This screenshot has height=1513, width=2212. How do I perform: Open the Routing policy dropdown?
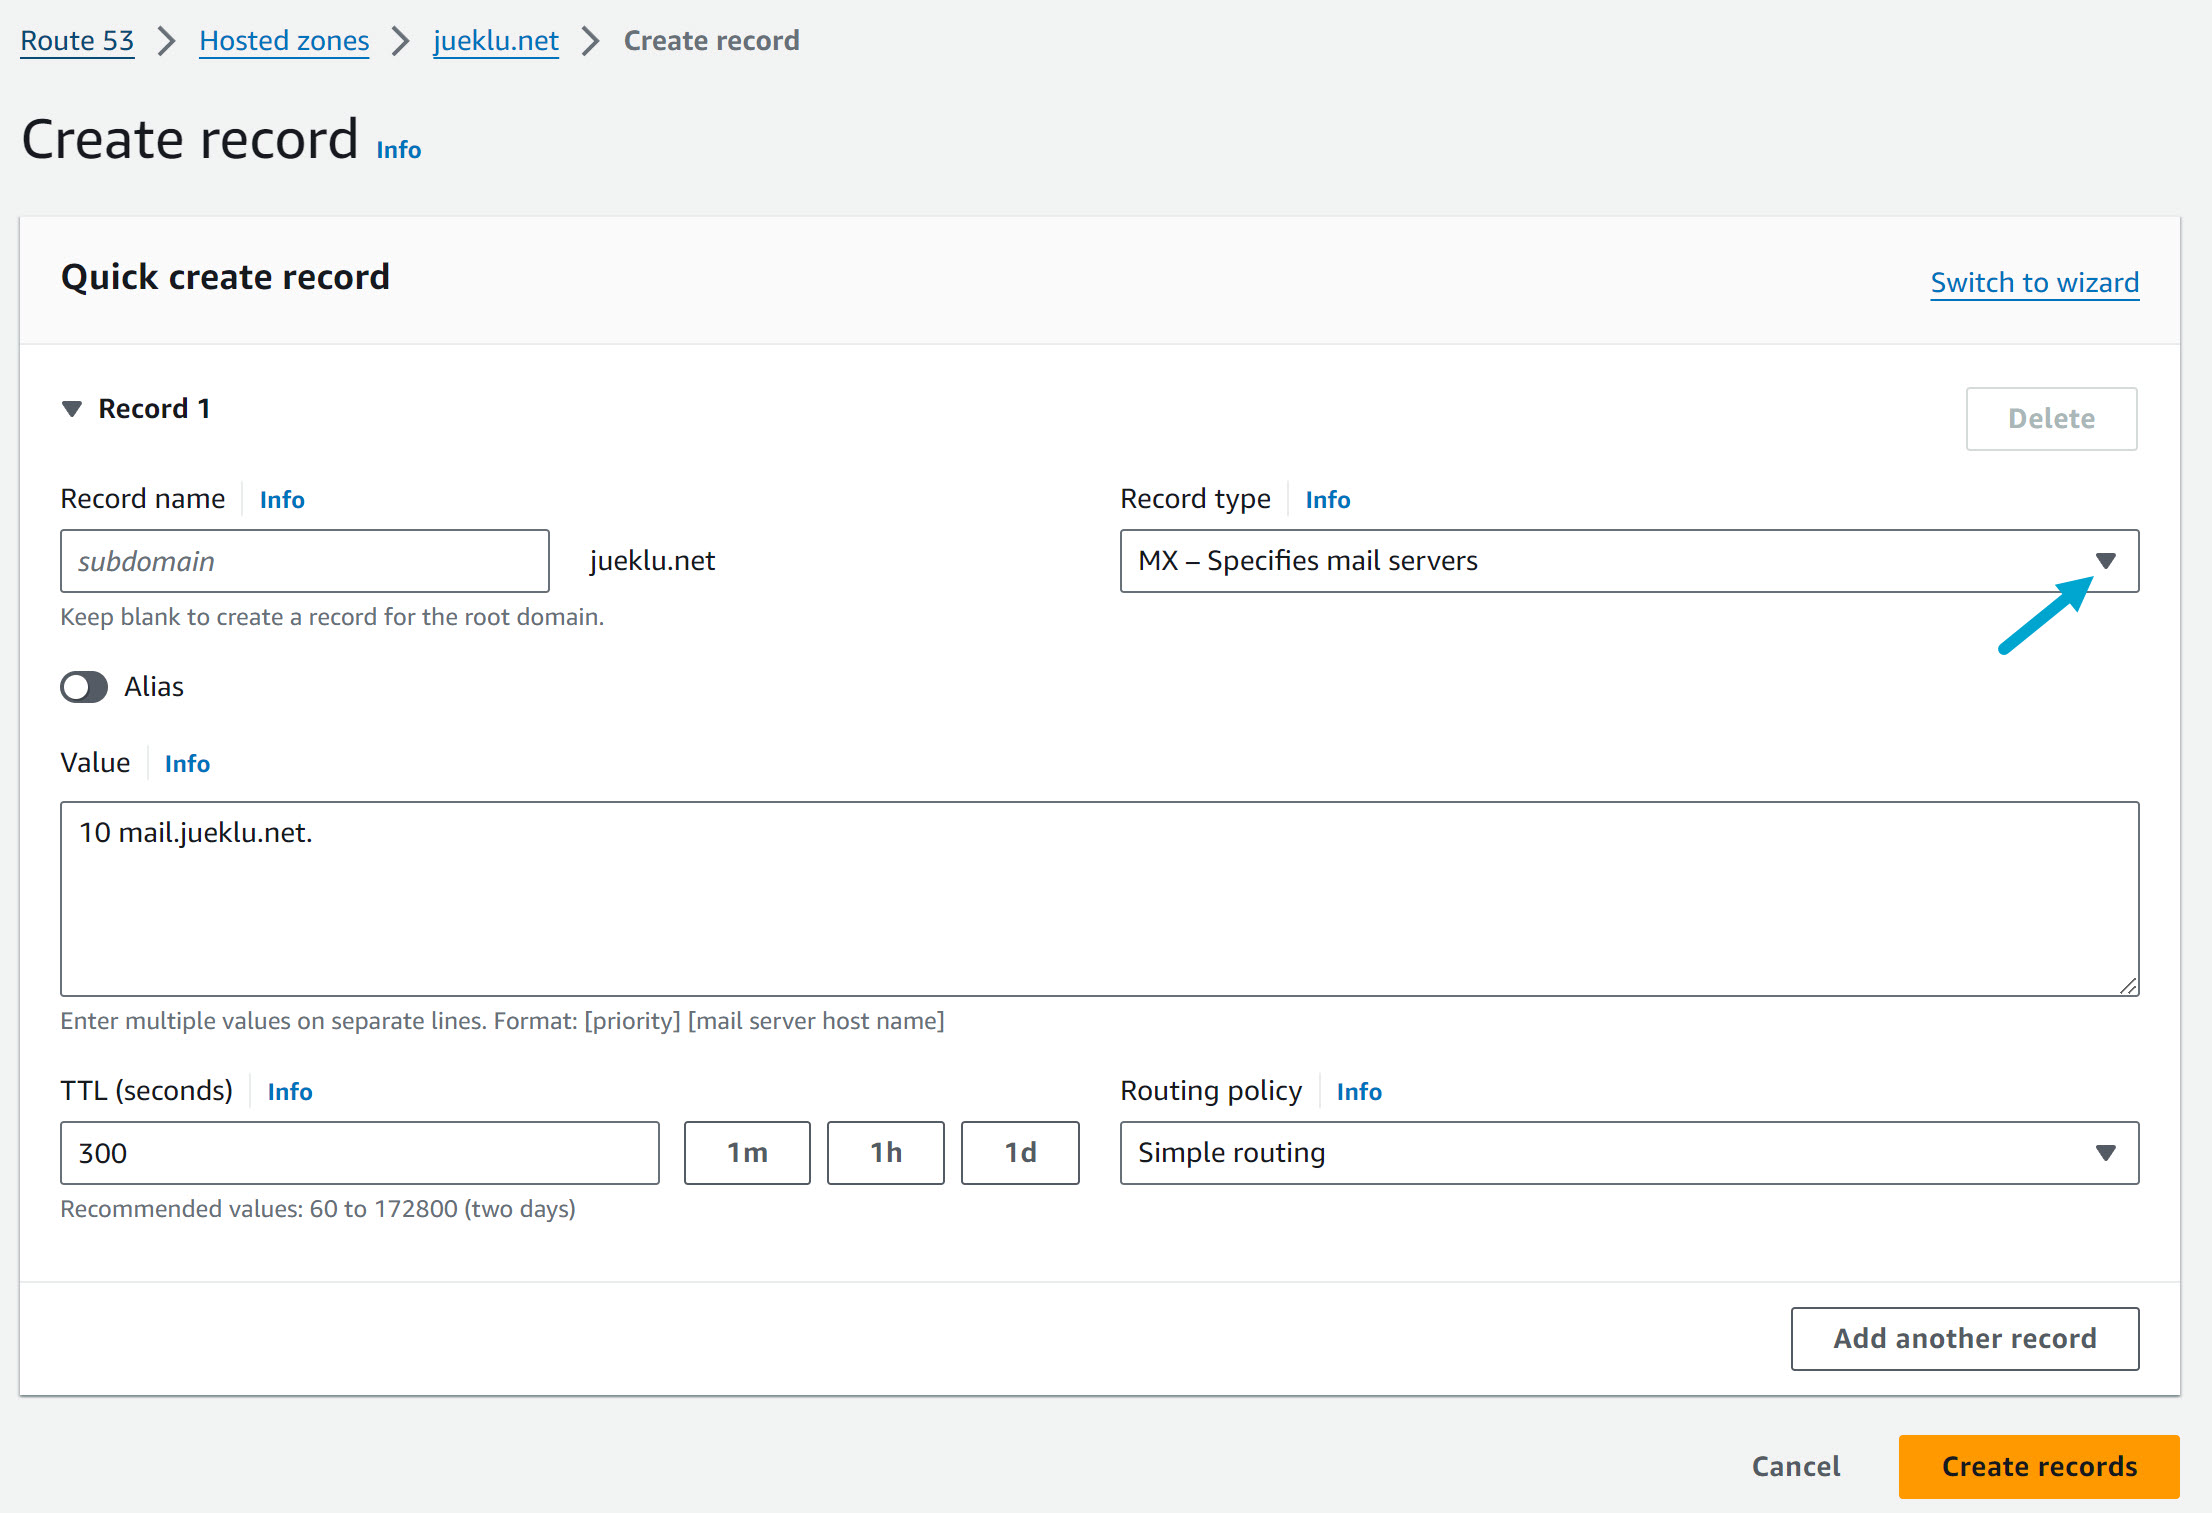[1628, 1153]
